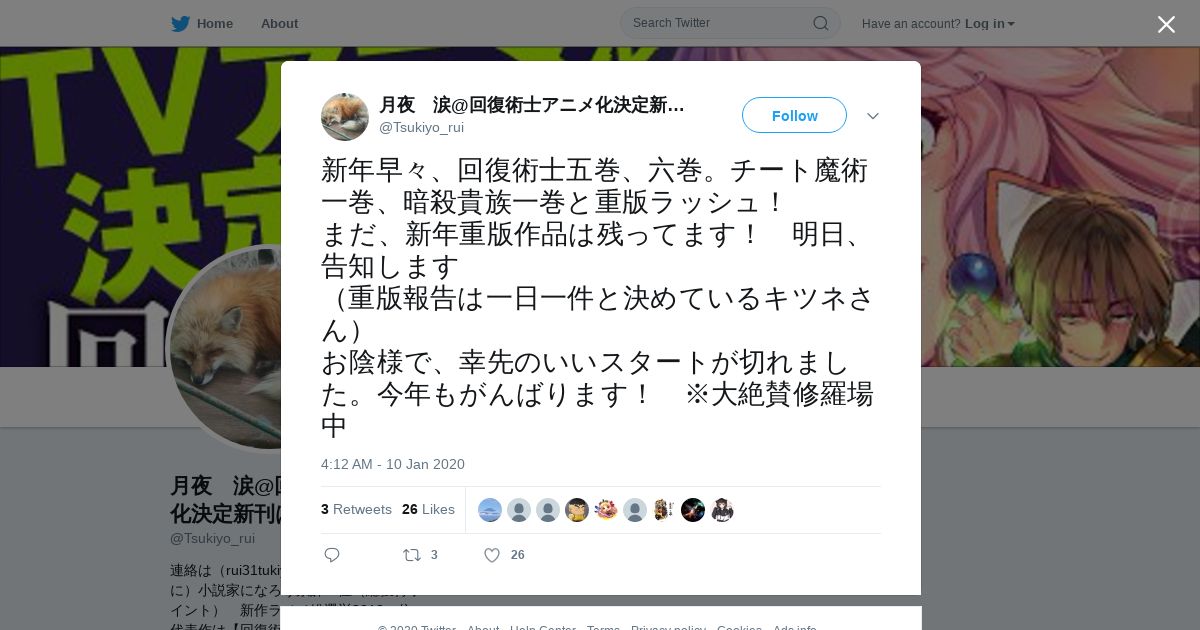Viewport: 1200px width, 630px height.
Task: Follow @Tsukiyo_rui
Action: click(794, 115)
